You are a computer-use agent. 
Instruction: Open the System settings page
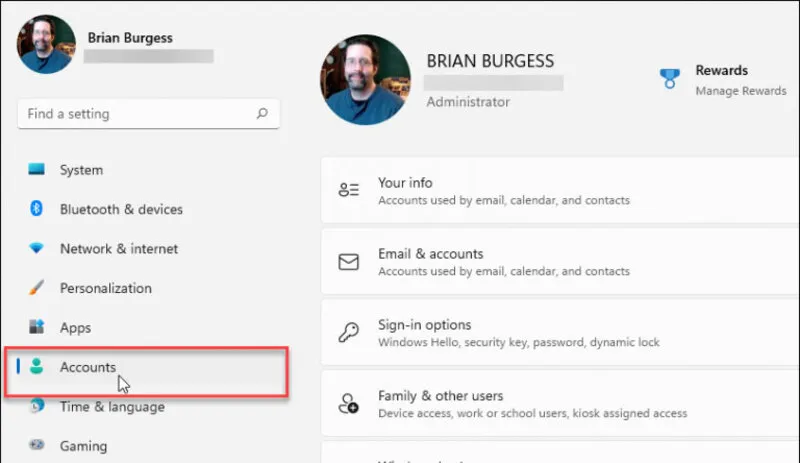tap(81, 170)
